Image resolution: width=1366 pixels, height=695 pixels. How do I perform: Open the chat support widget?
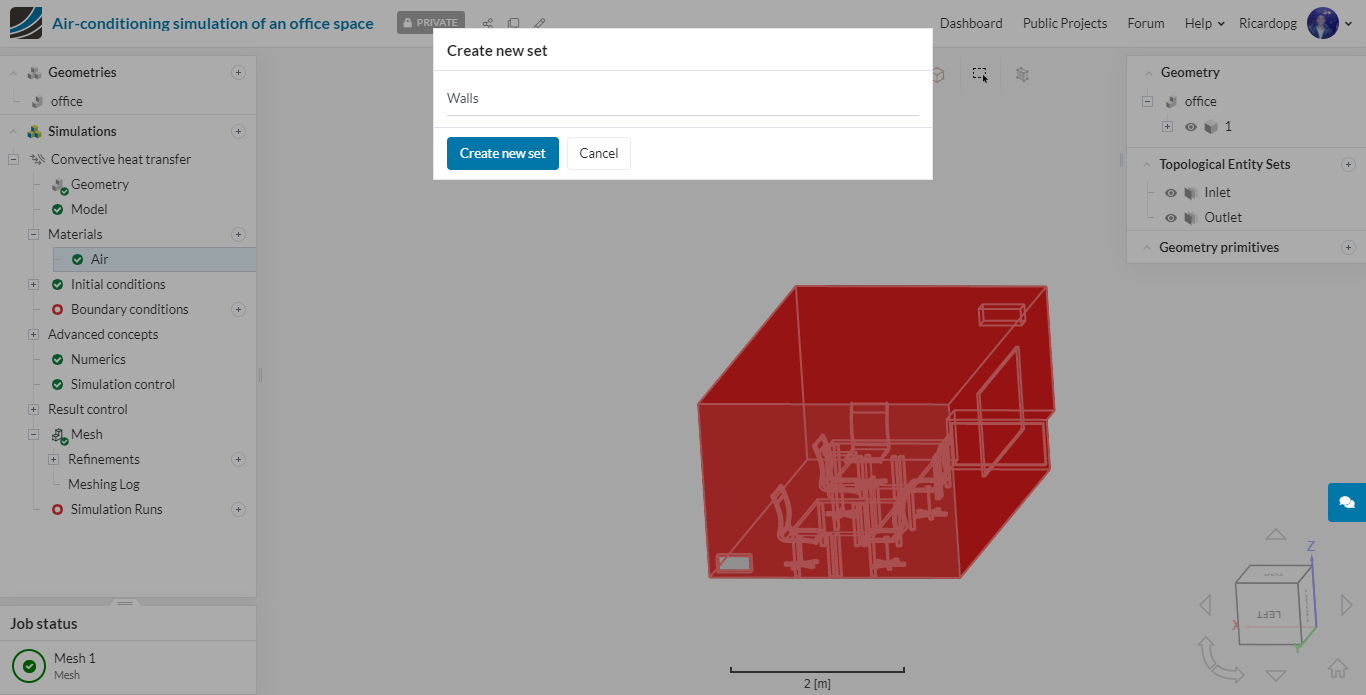[1346, 502]
